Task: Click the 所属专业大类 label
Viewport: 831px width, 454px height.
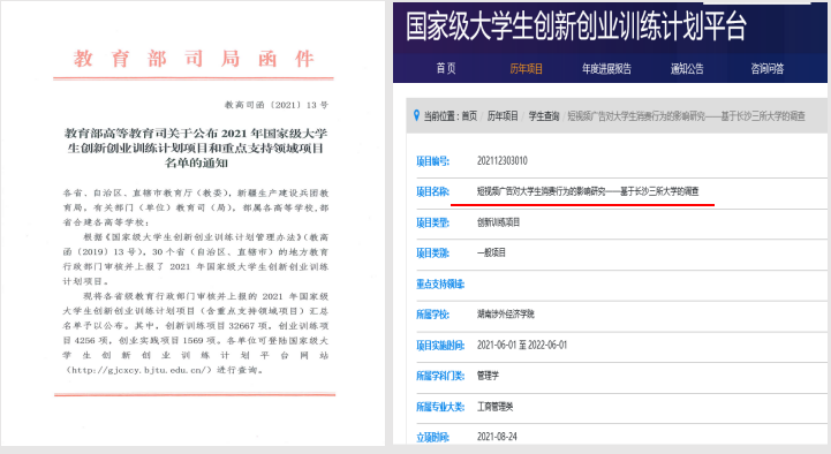Action: (x=440, y=407)
